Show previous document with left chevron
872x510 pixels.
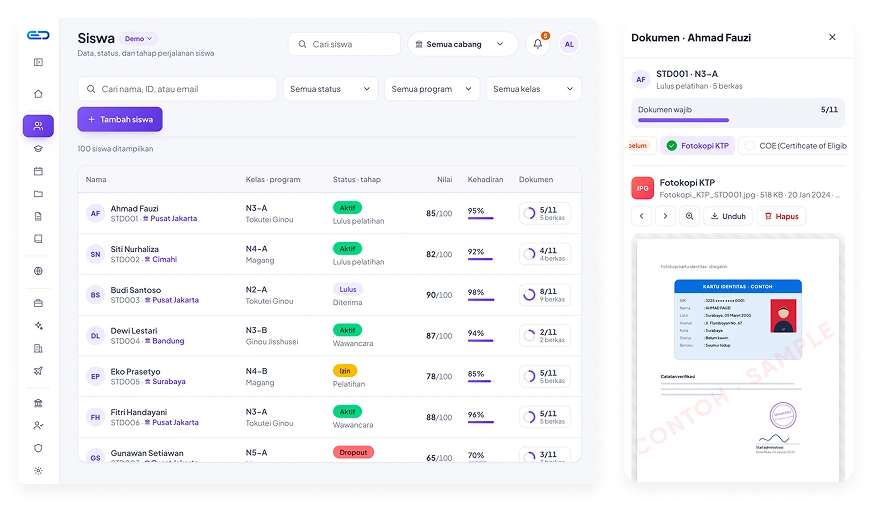[x=642, y=216]
